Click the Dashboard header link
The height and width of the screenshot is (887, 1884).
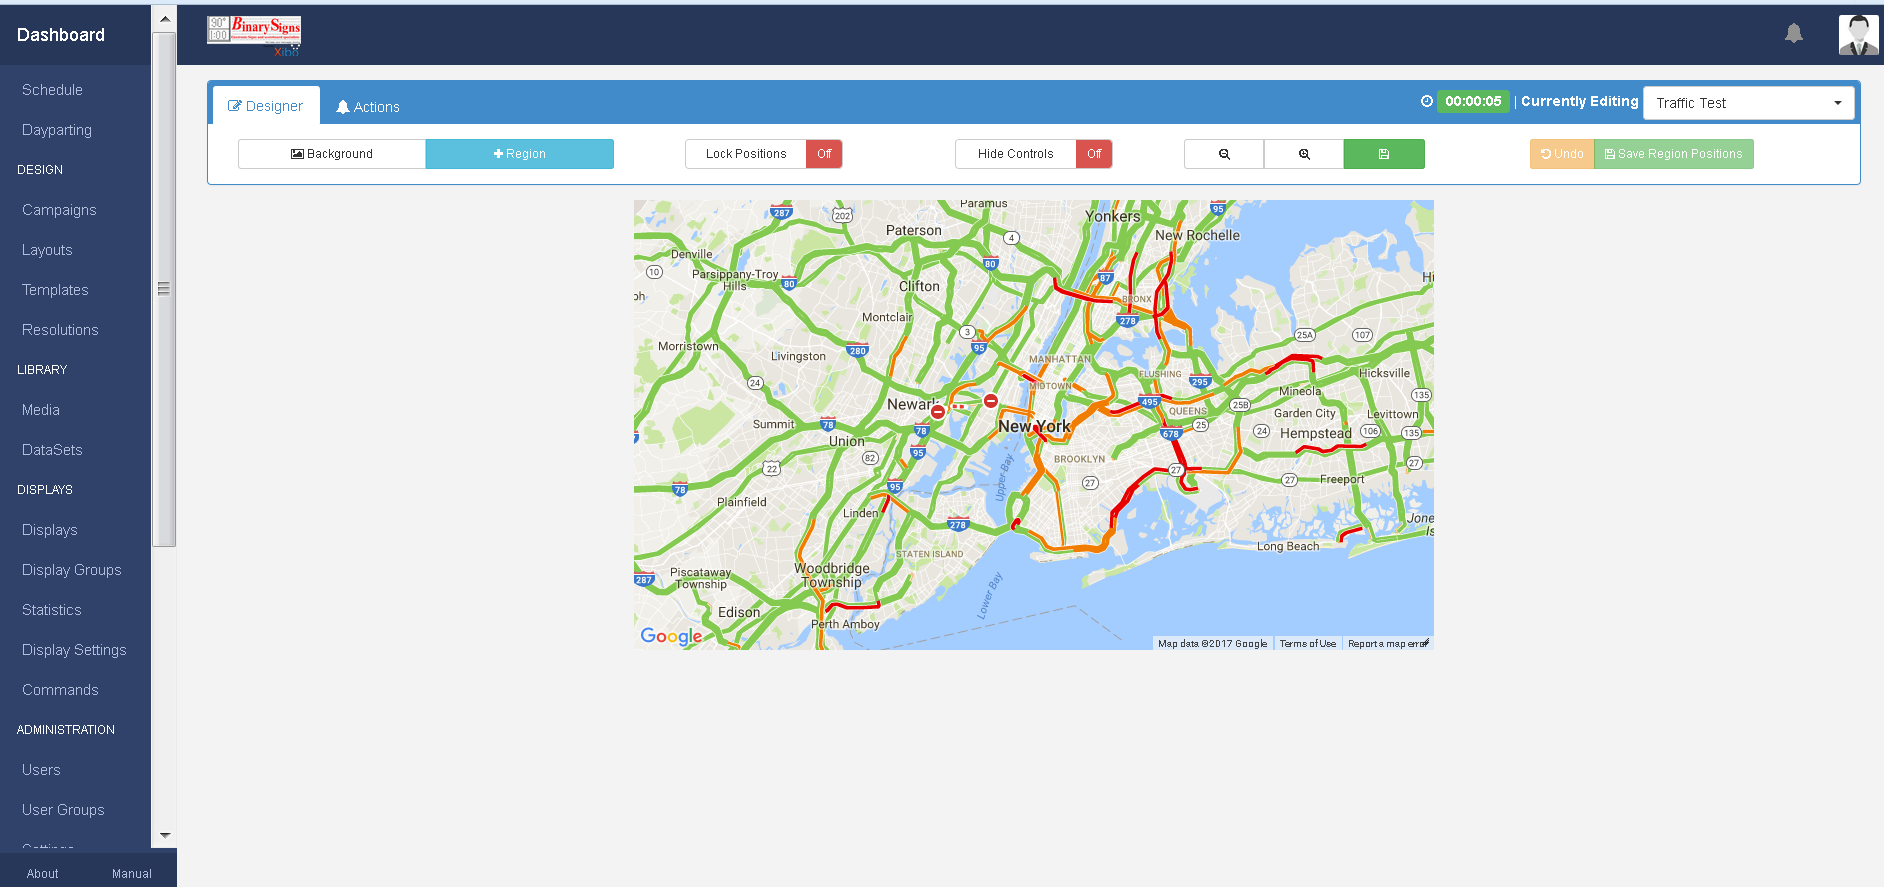[x=61, y=35]
